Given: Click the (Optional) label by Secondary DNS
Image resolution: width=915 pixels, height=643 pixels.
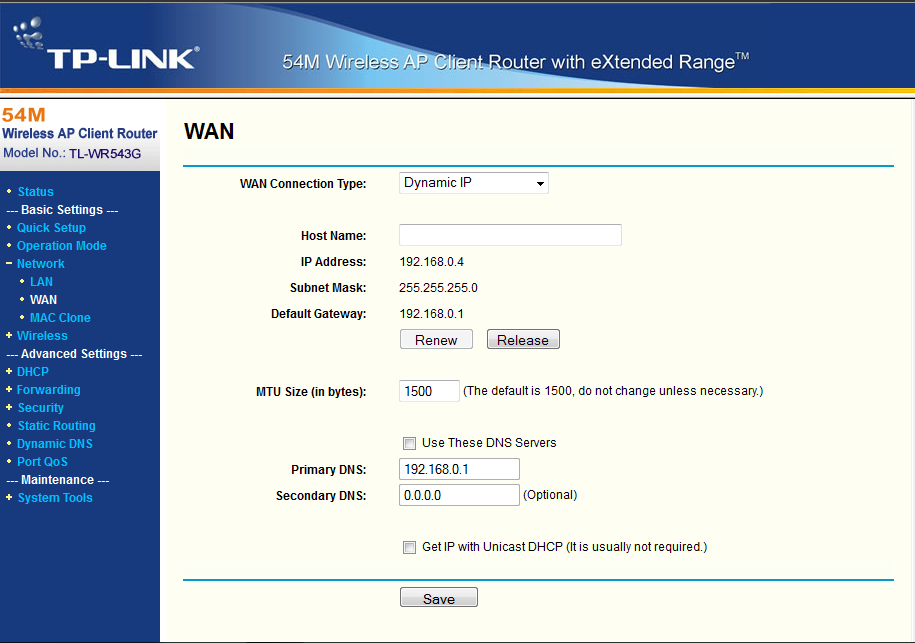Looking at the screenshot, I should pyautogui.click(x=550, y=495).
